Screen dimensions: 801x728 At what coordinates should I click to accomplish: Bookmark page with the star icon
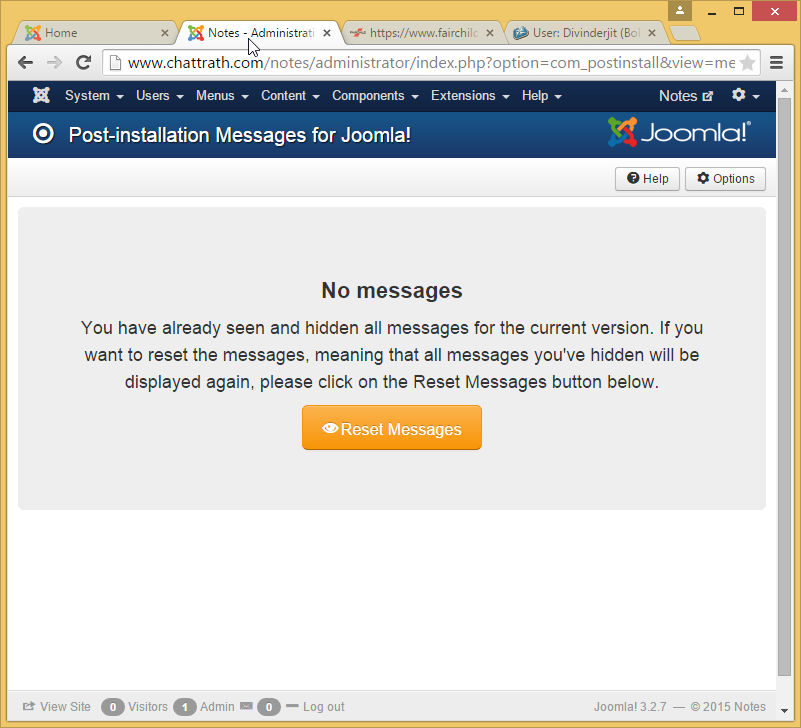(747, 63)
